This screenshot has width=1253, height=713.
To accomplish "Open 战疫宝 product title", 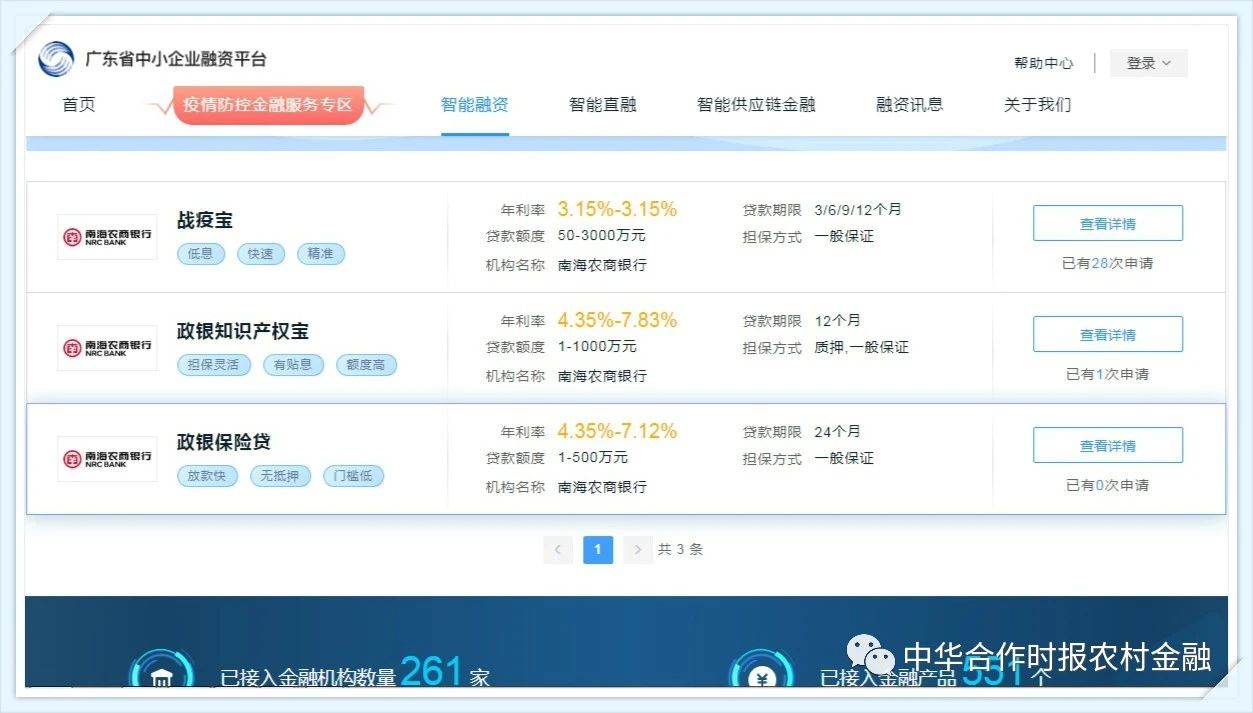I will click(205, 220).
